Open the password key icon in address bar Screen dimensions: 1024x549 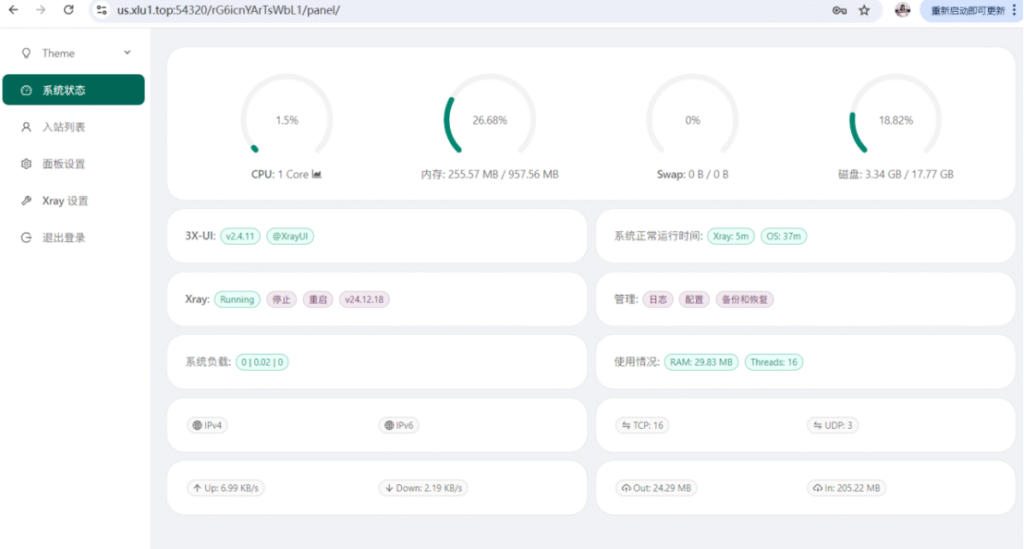click(x=838, y=10)
